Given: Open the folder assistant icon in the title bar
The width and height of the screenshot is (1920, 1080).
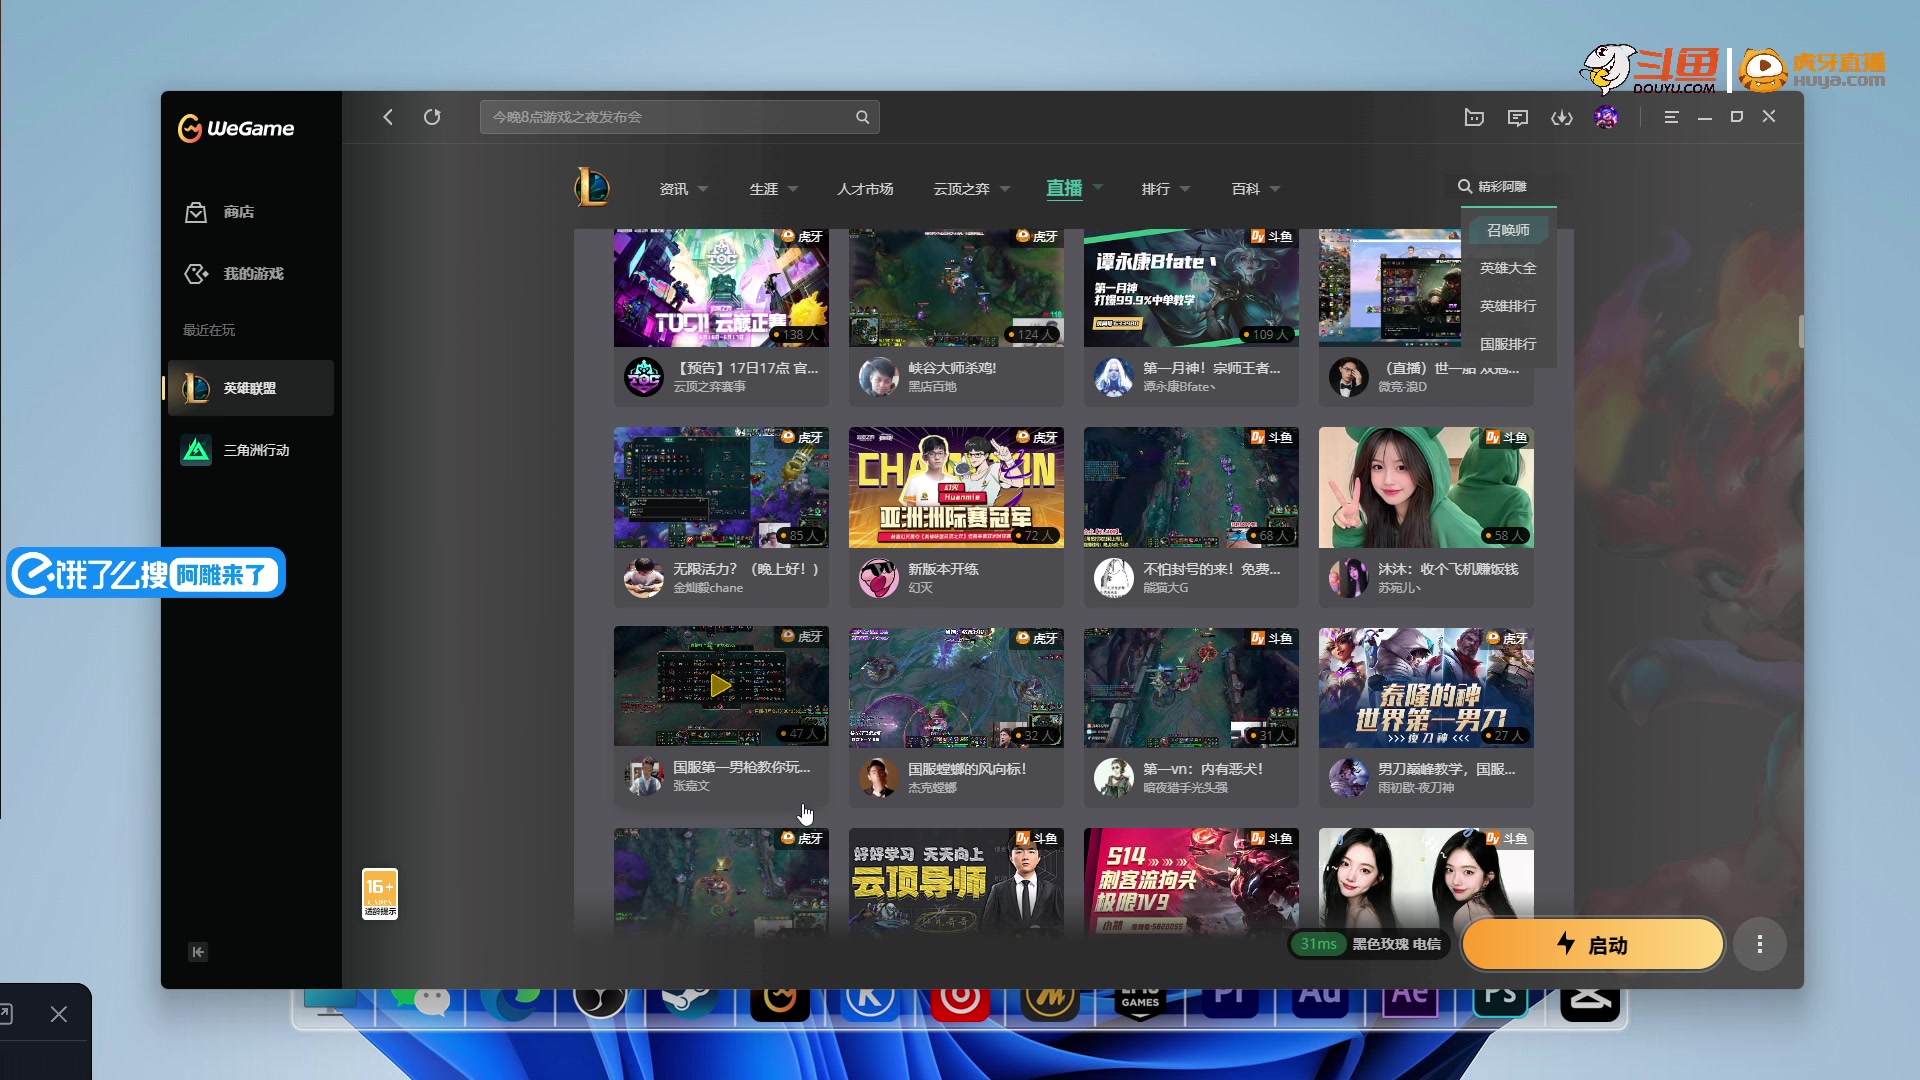Looking at the screenshot, I should tap(1474, 117).
